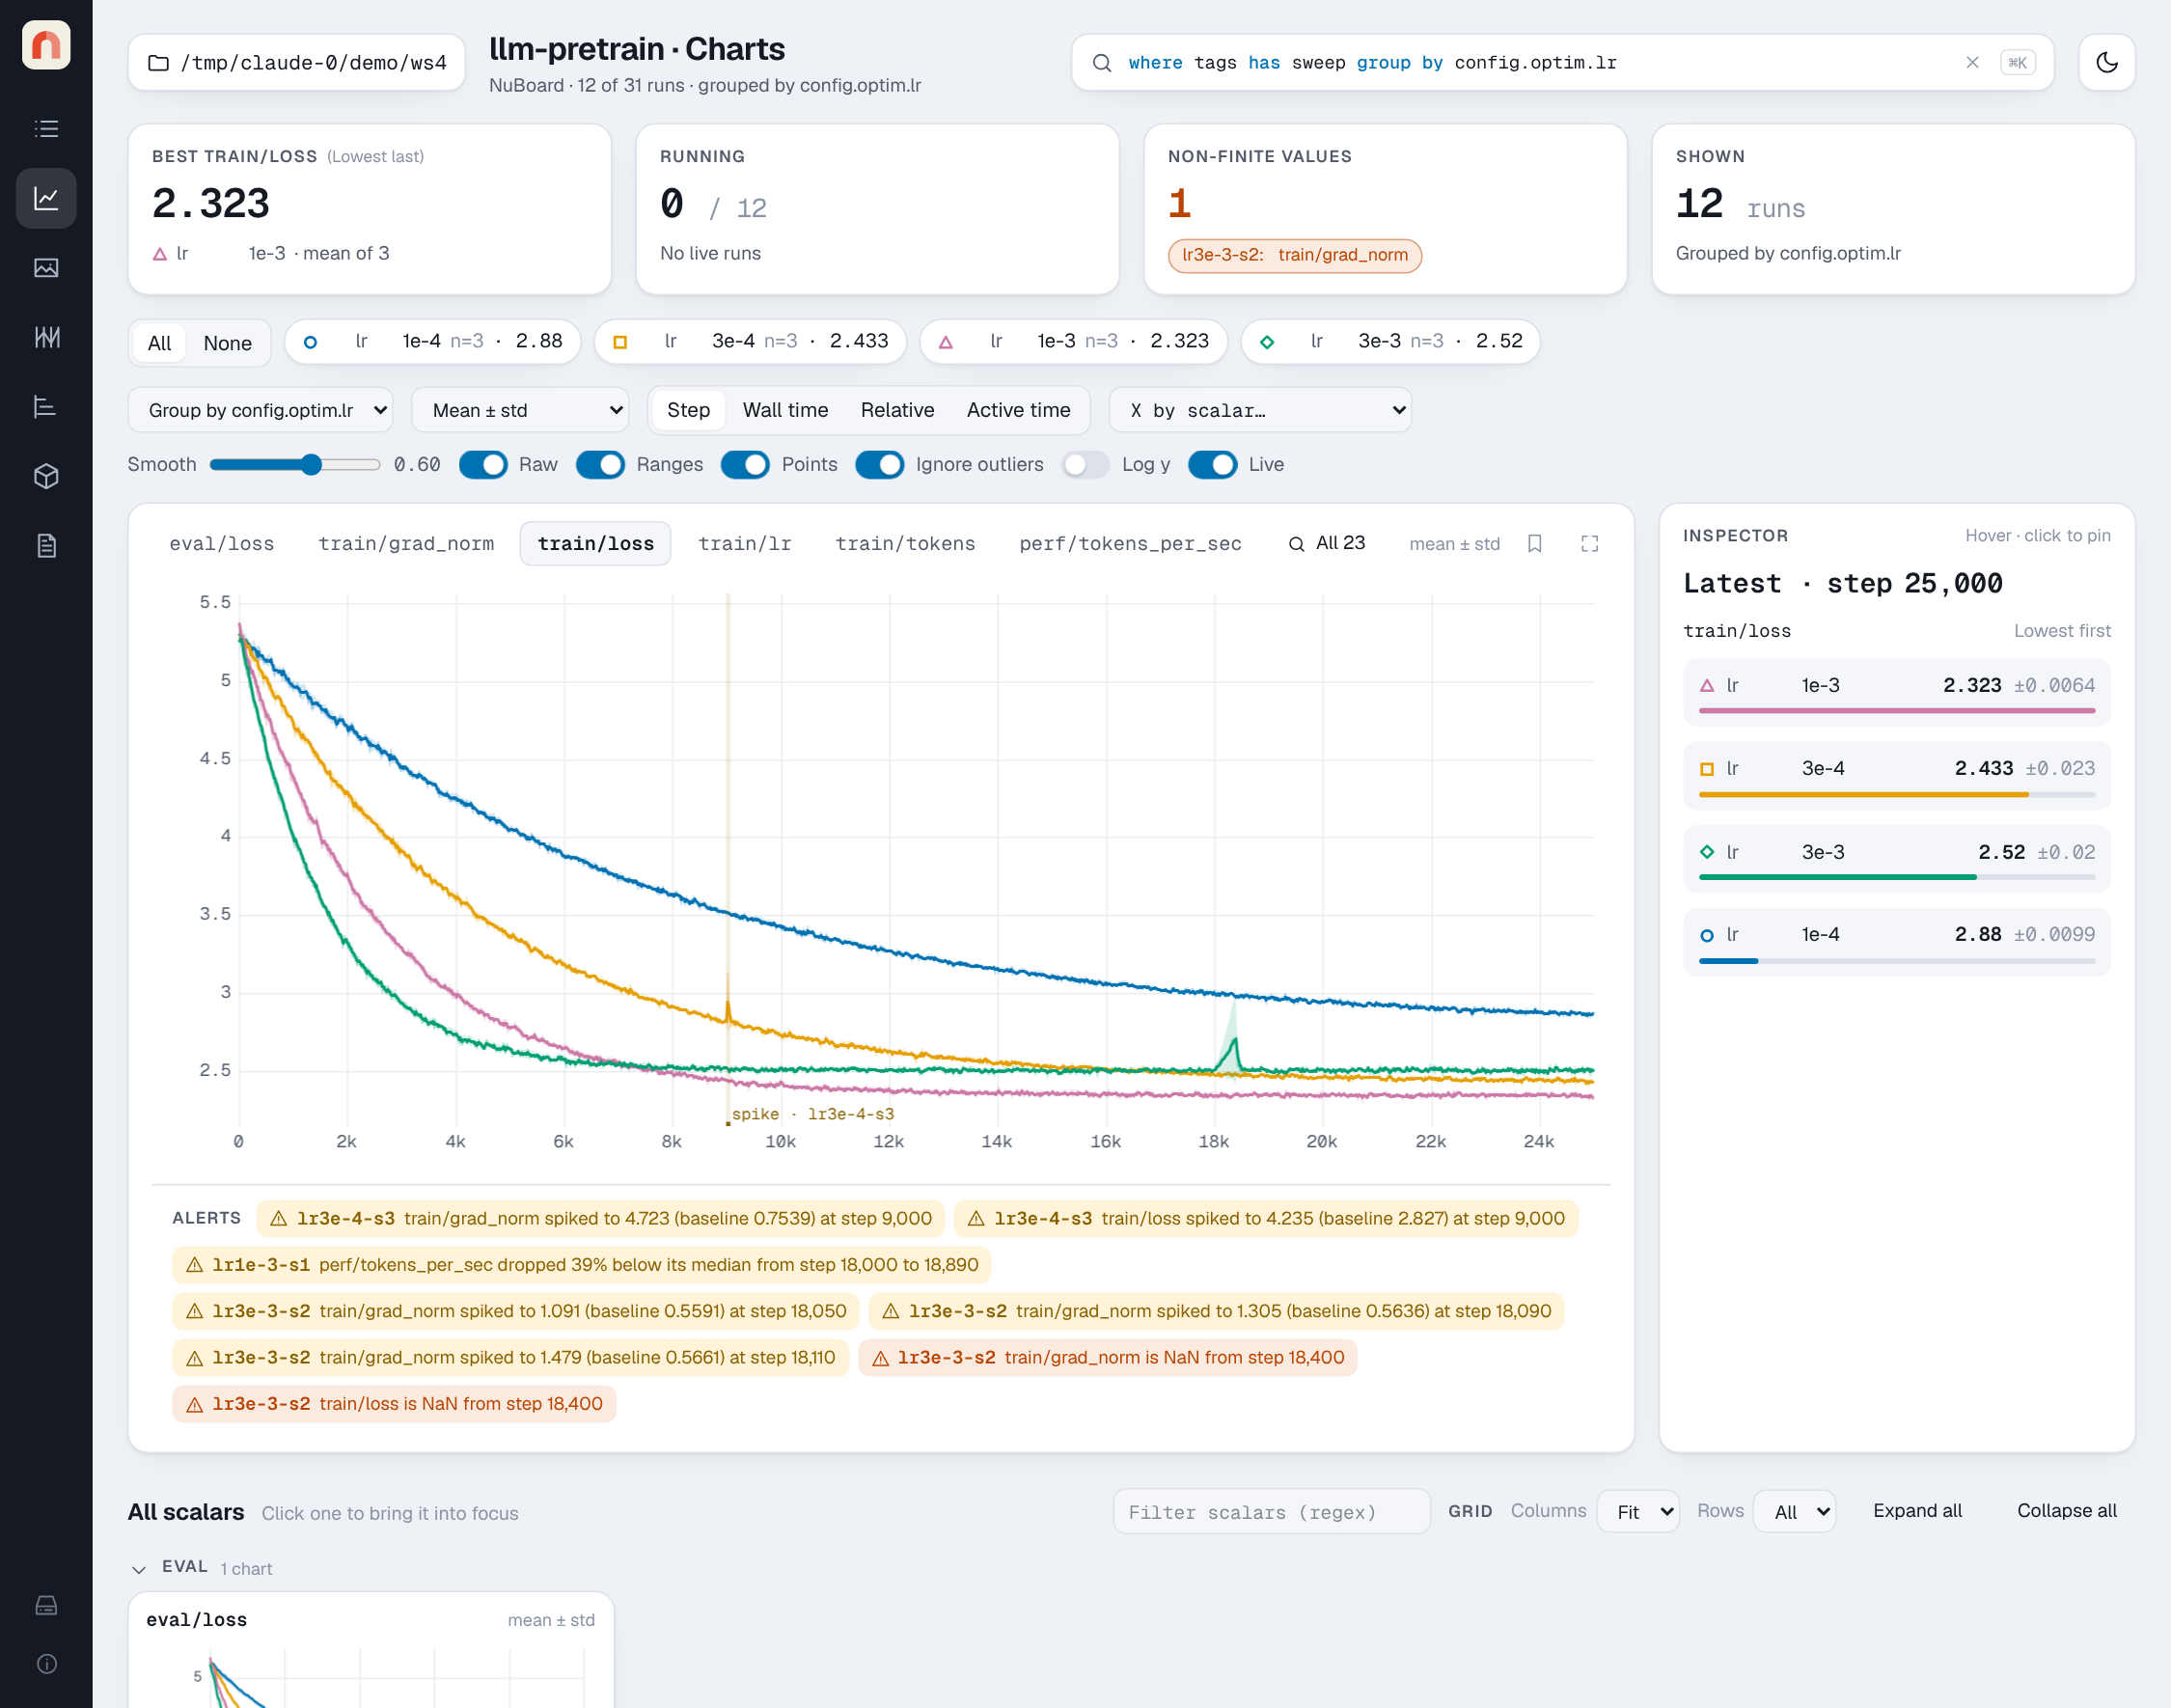
Task: Toggle the Ranges switch
Action: [x=600, y=465]
